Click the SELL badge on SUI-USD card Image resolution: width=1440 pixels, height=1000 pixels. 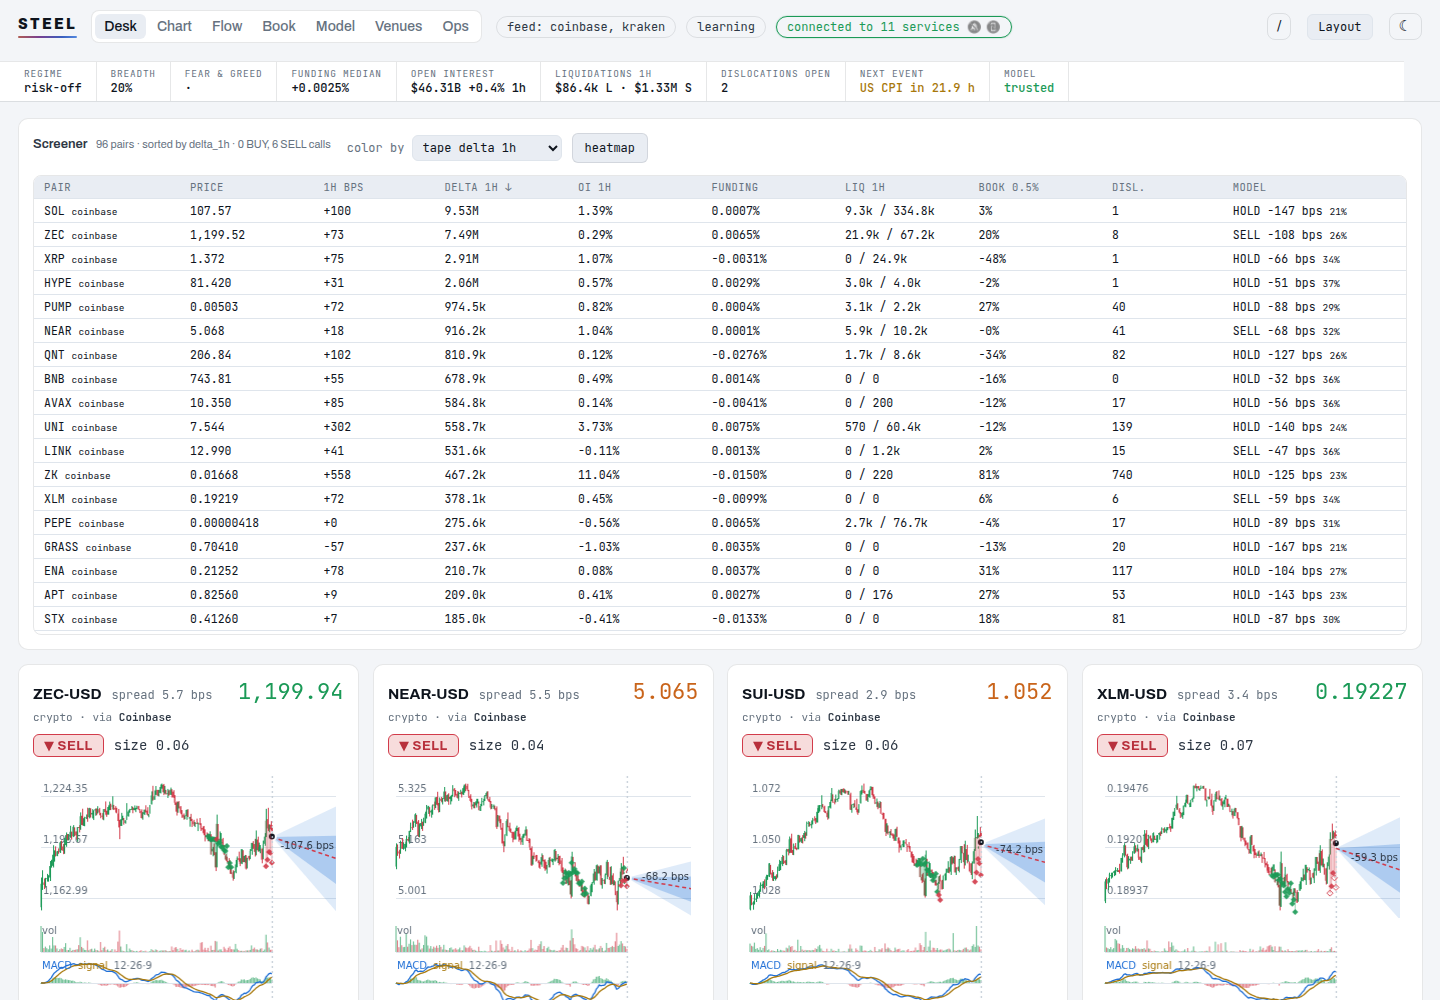click(777, 745)
